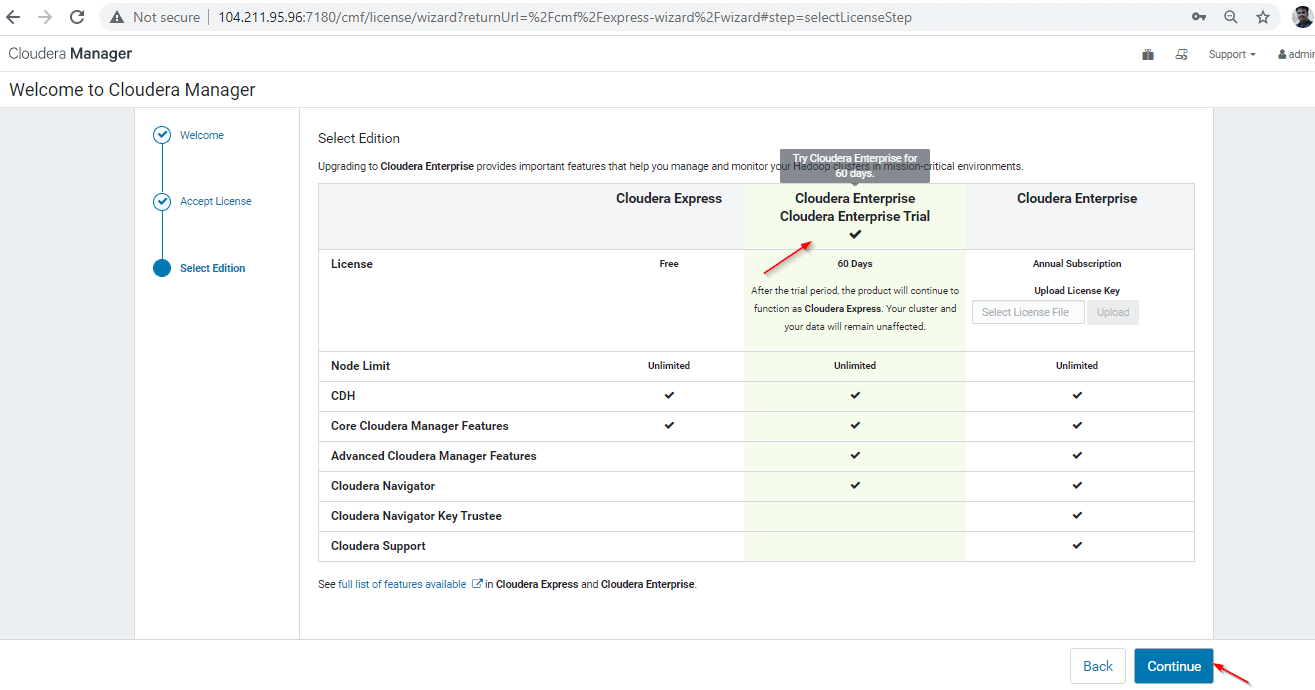
Task: Open the Chrome profile avatar
Action: pyautogui.click(x=1301, y=17)
